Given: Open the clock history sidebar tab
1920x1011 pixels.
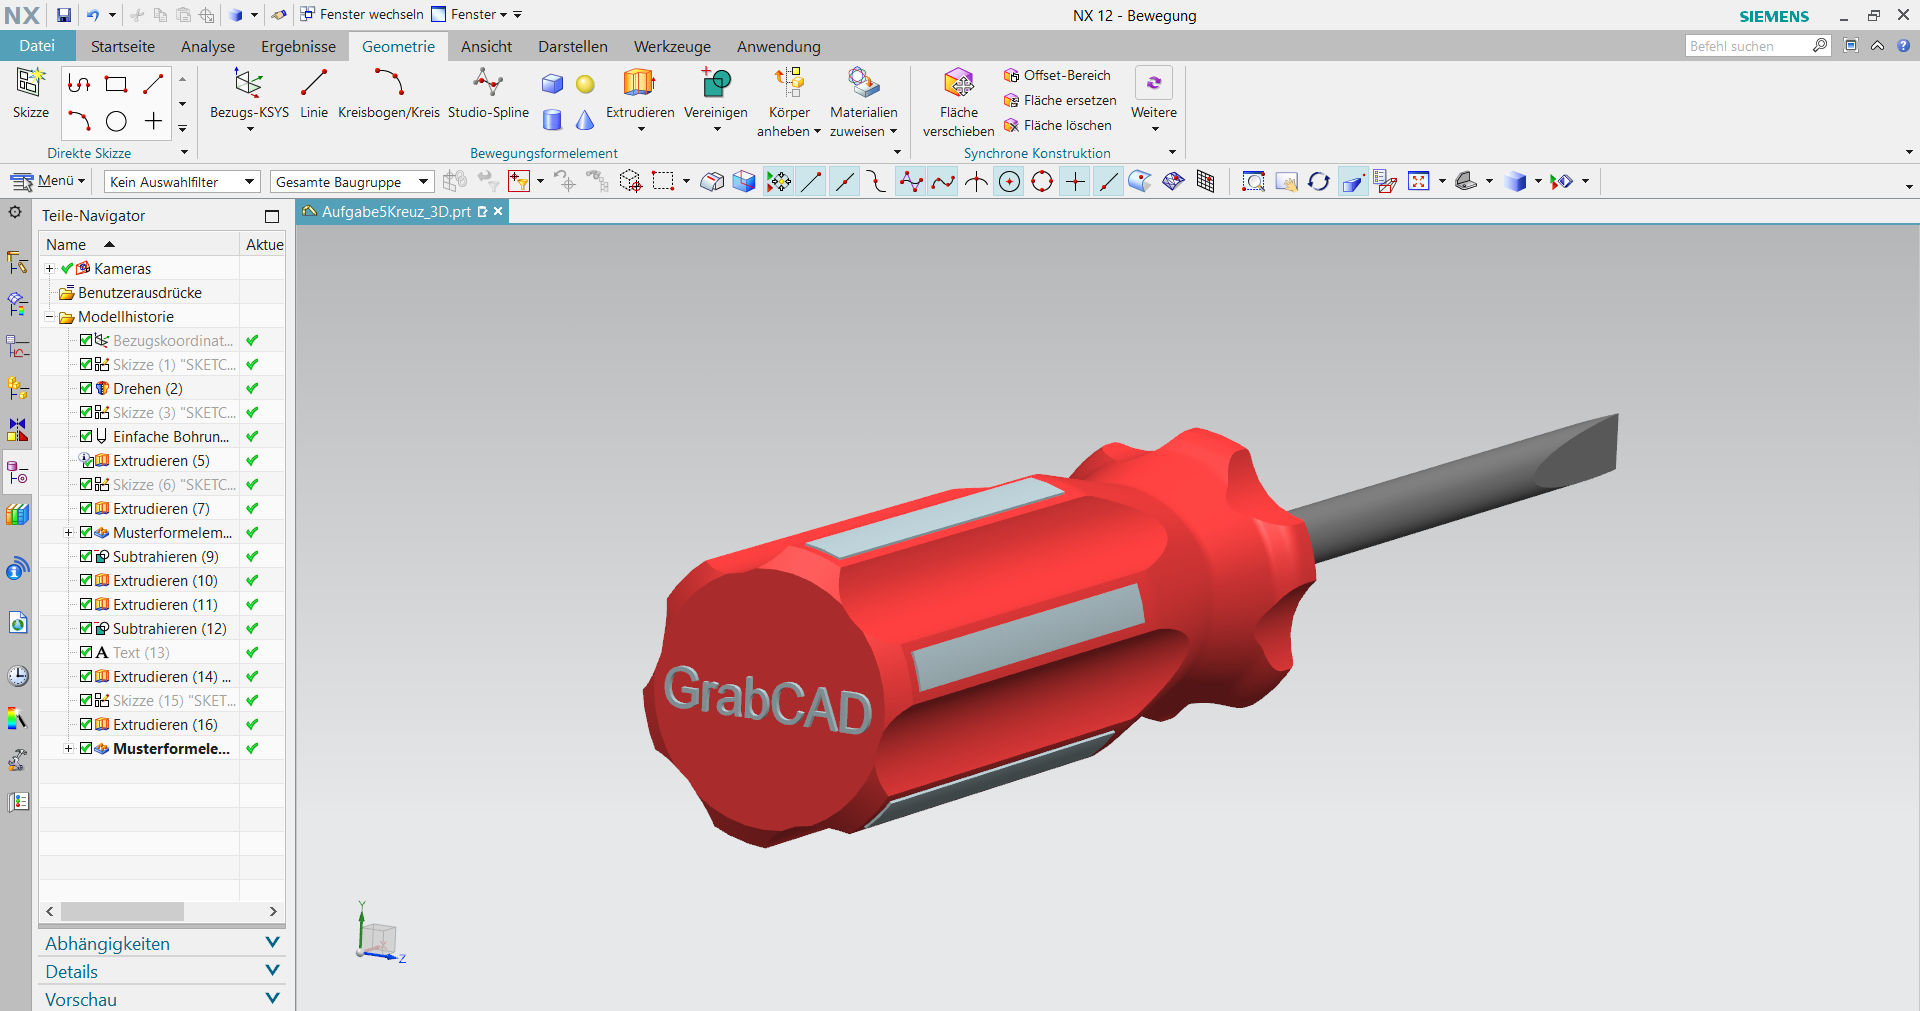Looking at the screenshot, I should (18, 676).
